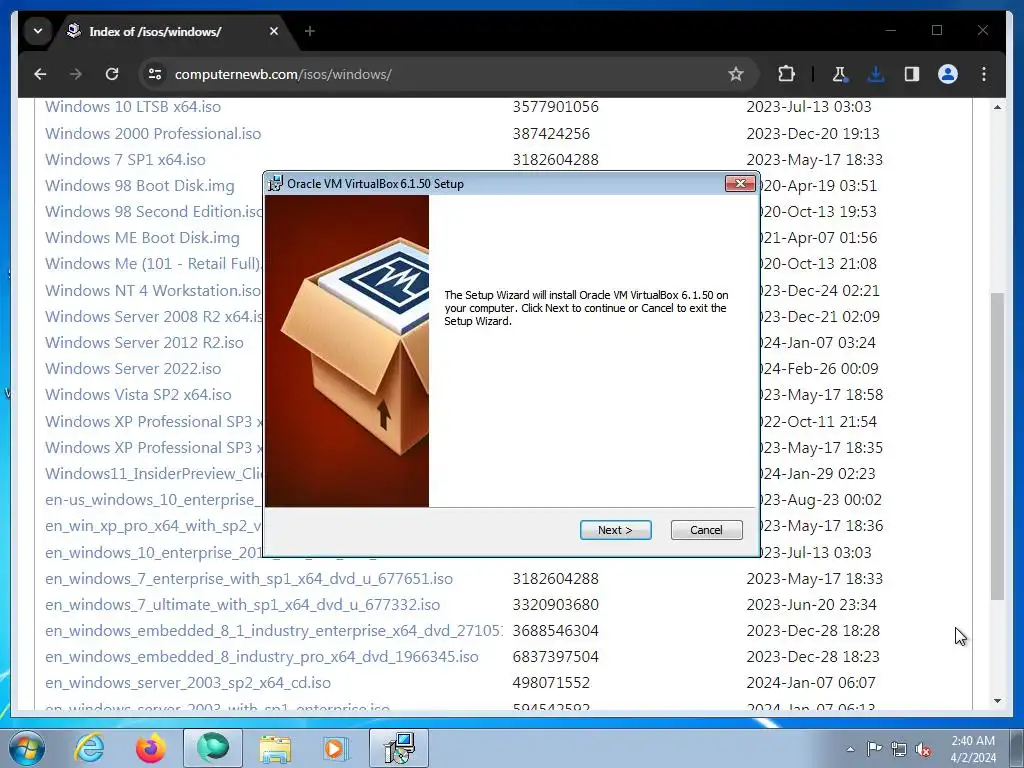Screen dimensions: 1024x768
Task: Open Chrome extensions puzzle icon
Action: (x=786, y=74)
